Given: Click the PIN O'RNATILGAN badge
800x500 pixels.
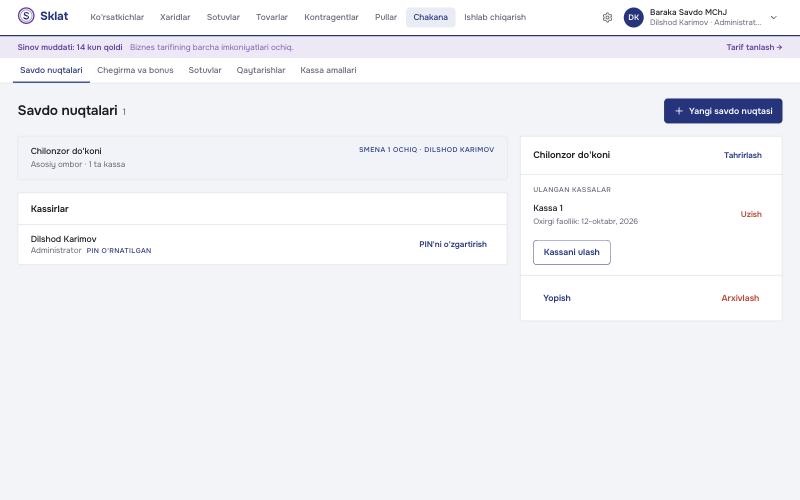Looking at the screenshot, I should 119,251.
